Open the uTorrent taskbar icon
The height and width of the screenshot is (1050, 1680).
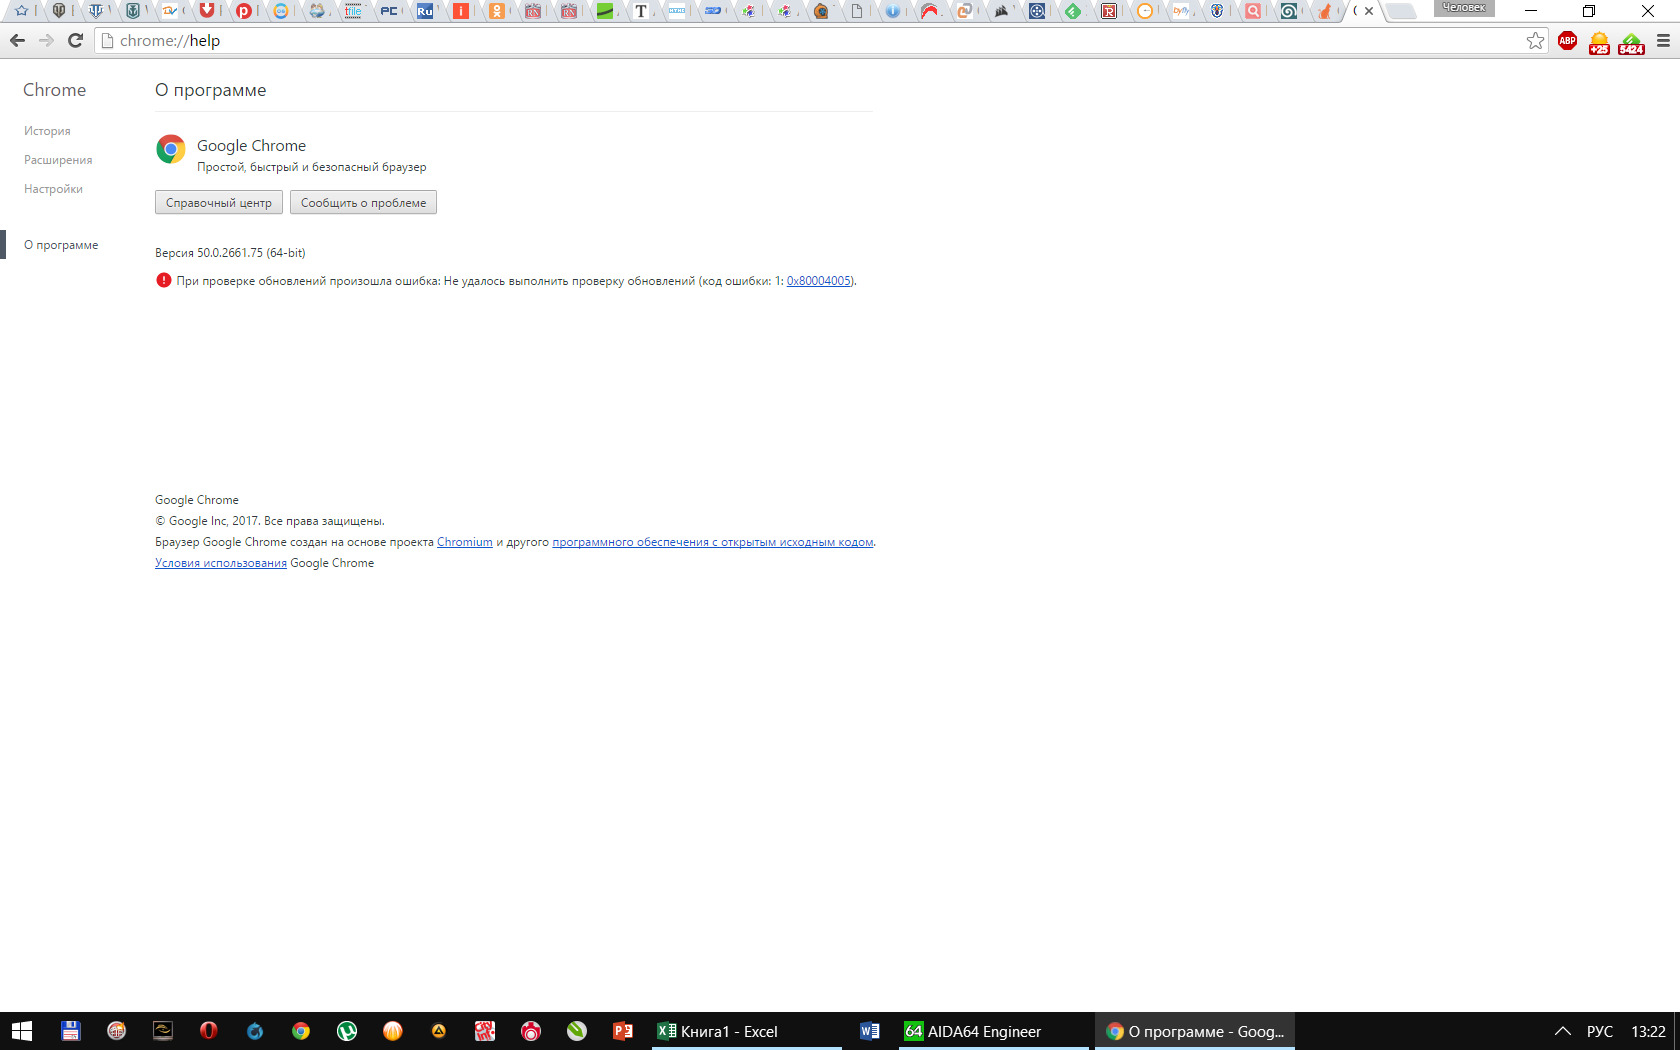click(346, 1031)
